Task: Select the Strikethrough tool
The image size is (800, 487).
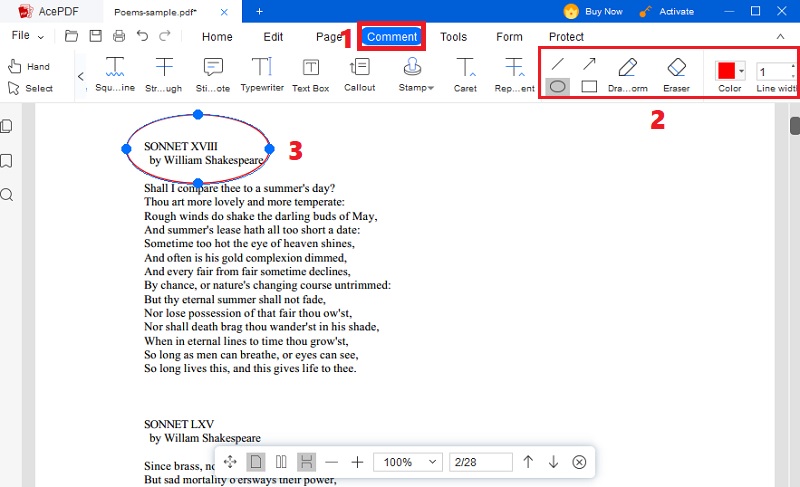Action: (164, 74)
